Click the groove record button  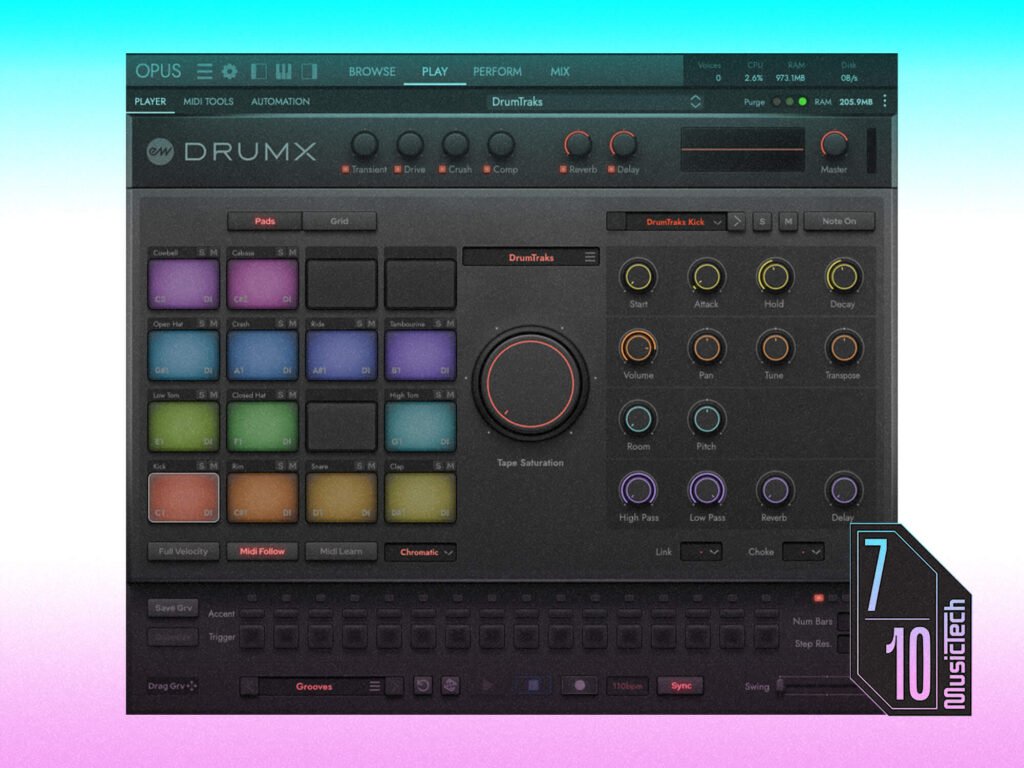(x=579, y=686)
